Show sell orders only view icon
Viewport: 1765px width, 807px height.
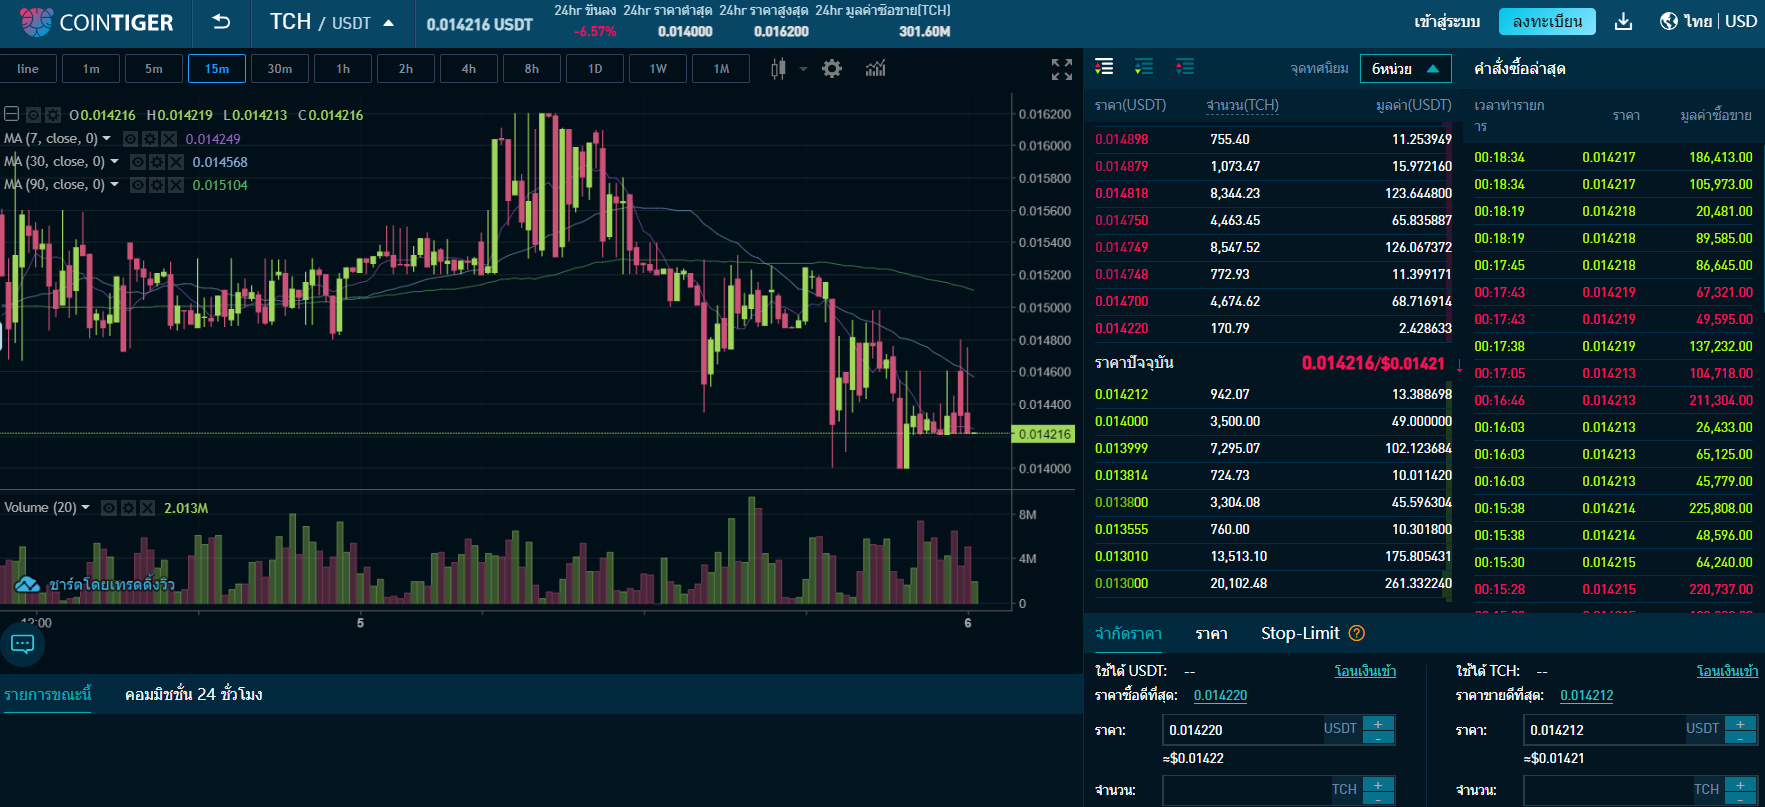[x=1185, y=66]
